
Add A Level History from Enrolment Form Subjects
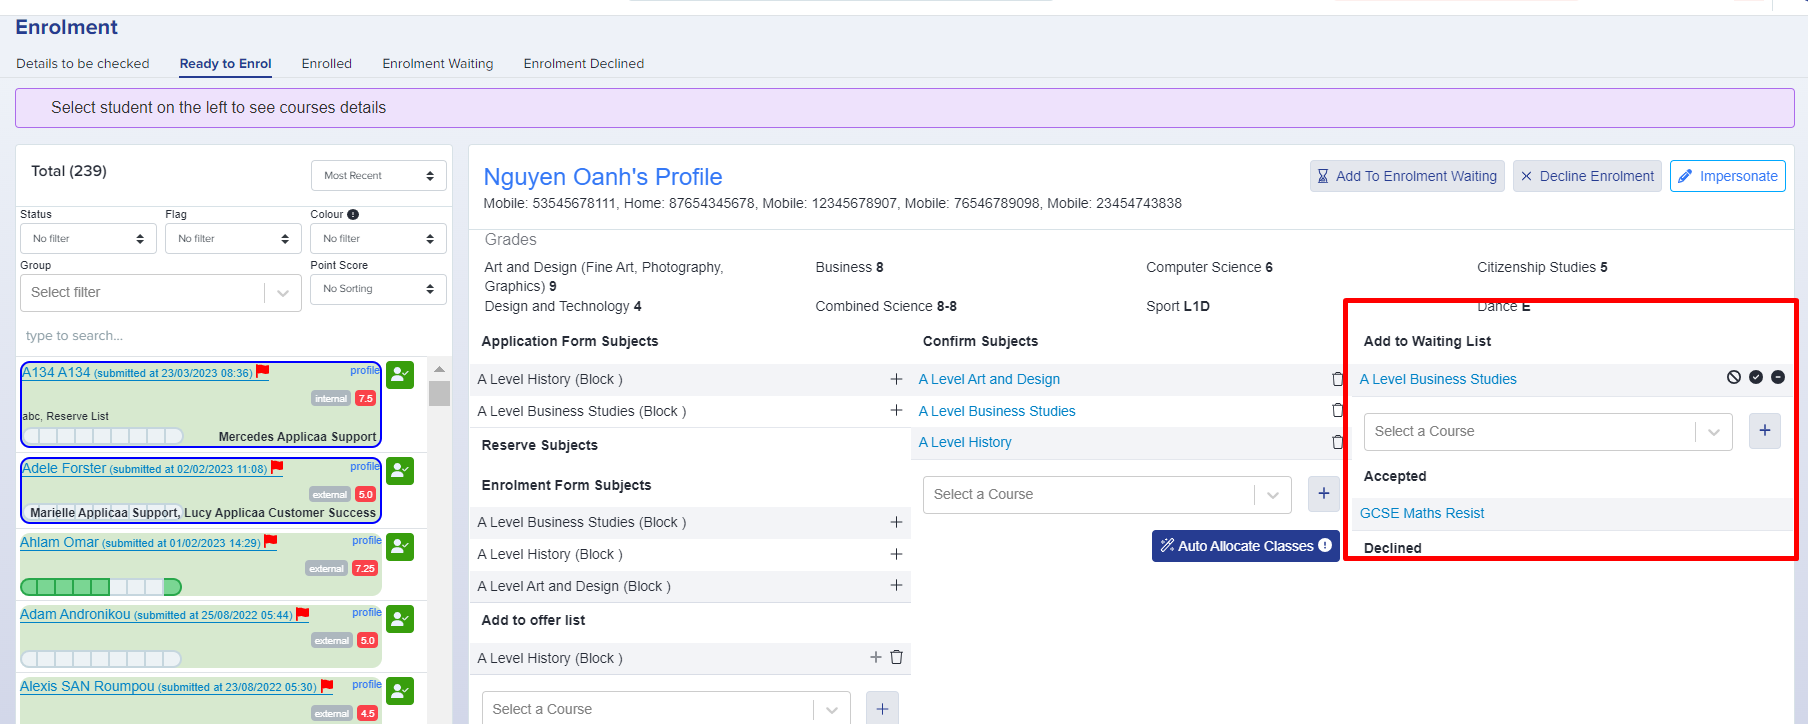pos(896,554)
